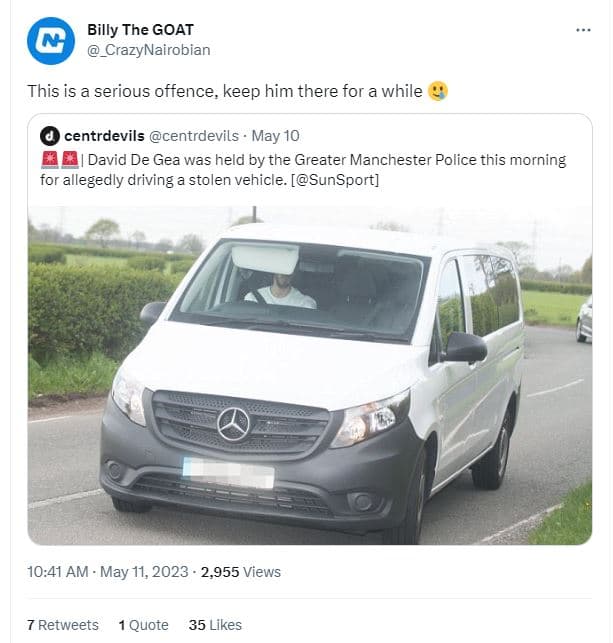The height and width of the screenshot is (643, 613).
Task: Show the 2,955 Views count
Action: pyautogui.click(x=241, y=572)
